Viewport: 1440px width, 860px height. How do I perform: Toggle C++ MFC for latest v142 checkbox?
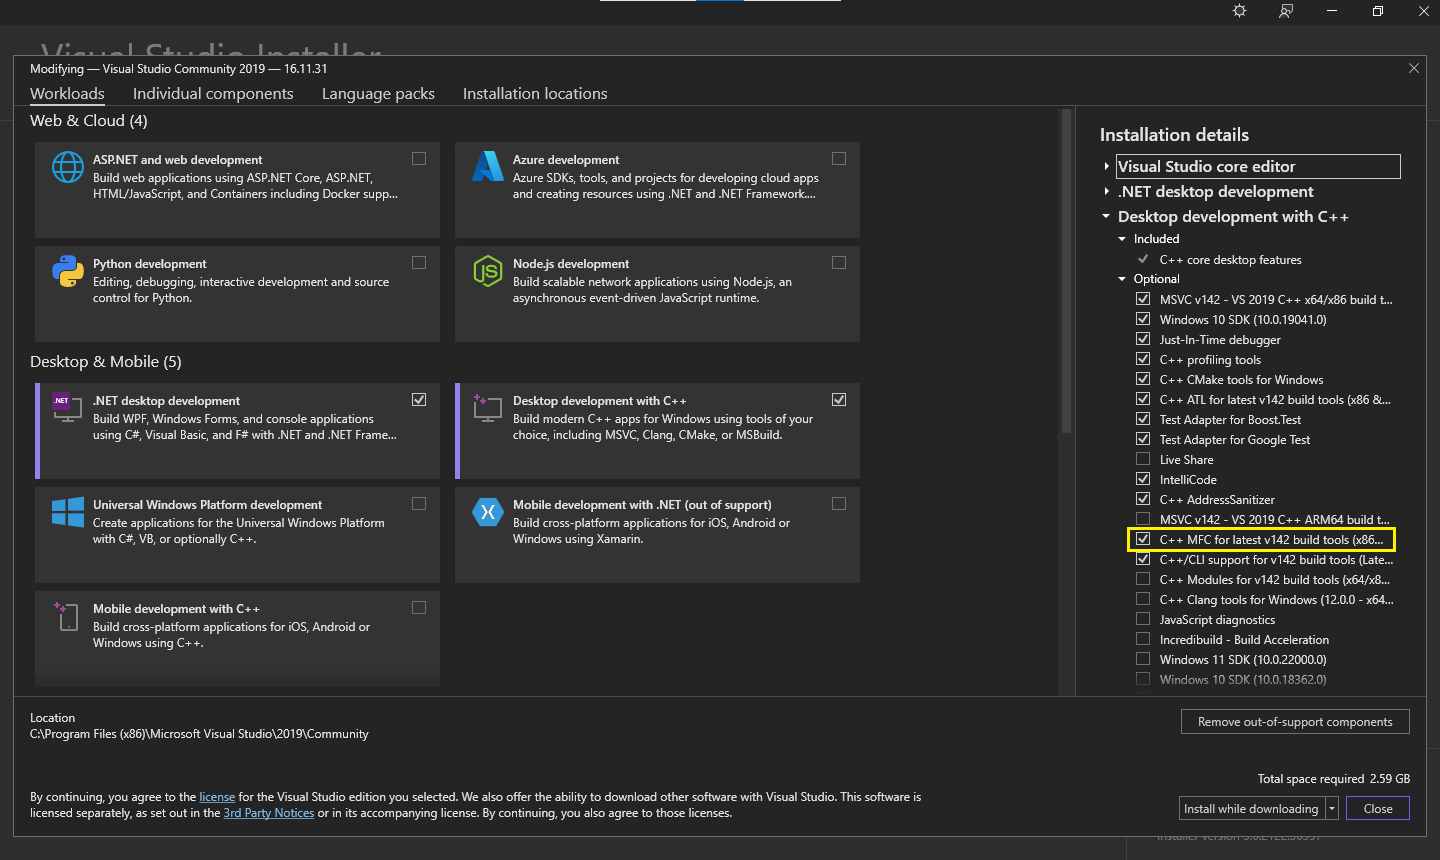tap(1143, 539)
